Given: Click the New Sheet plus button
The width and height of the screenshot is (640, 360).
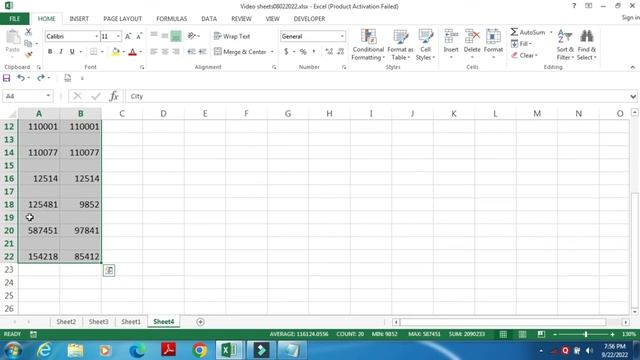Looking at the screenshot, I should [x=200, y=322].
